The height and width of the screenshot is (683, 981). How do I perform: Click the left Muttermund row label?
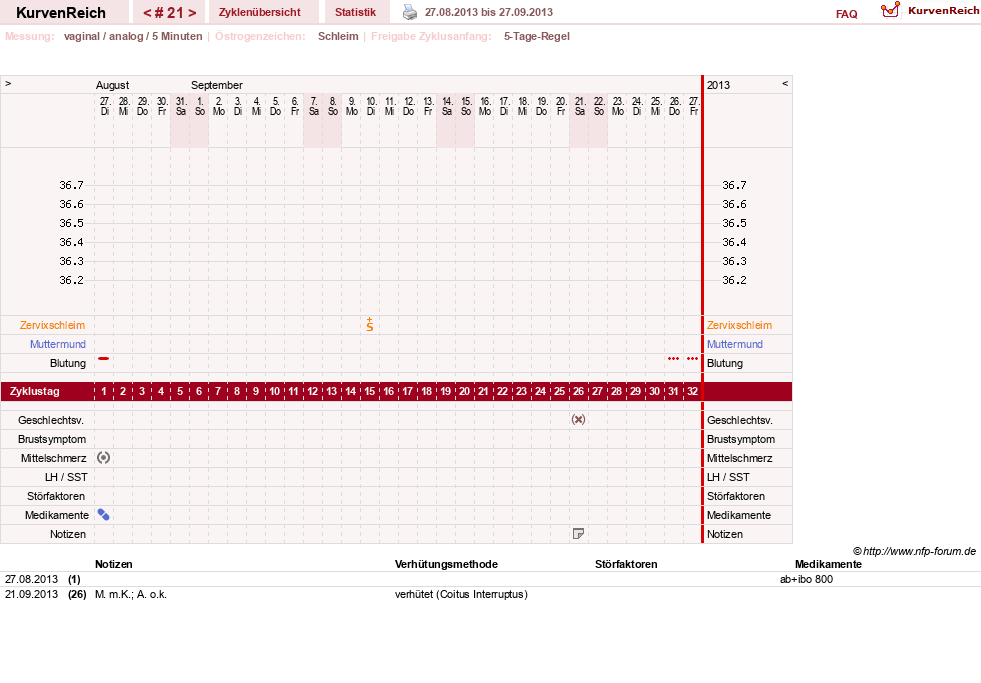[x=58, y=344]
